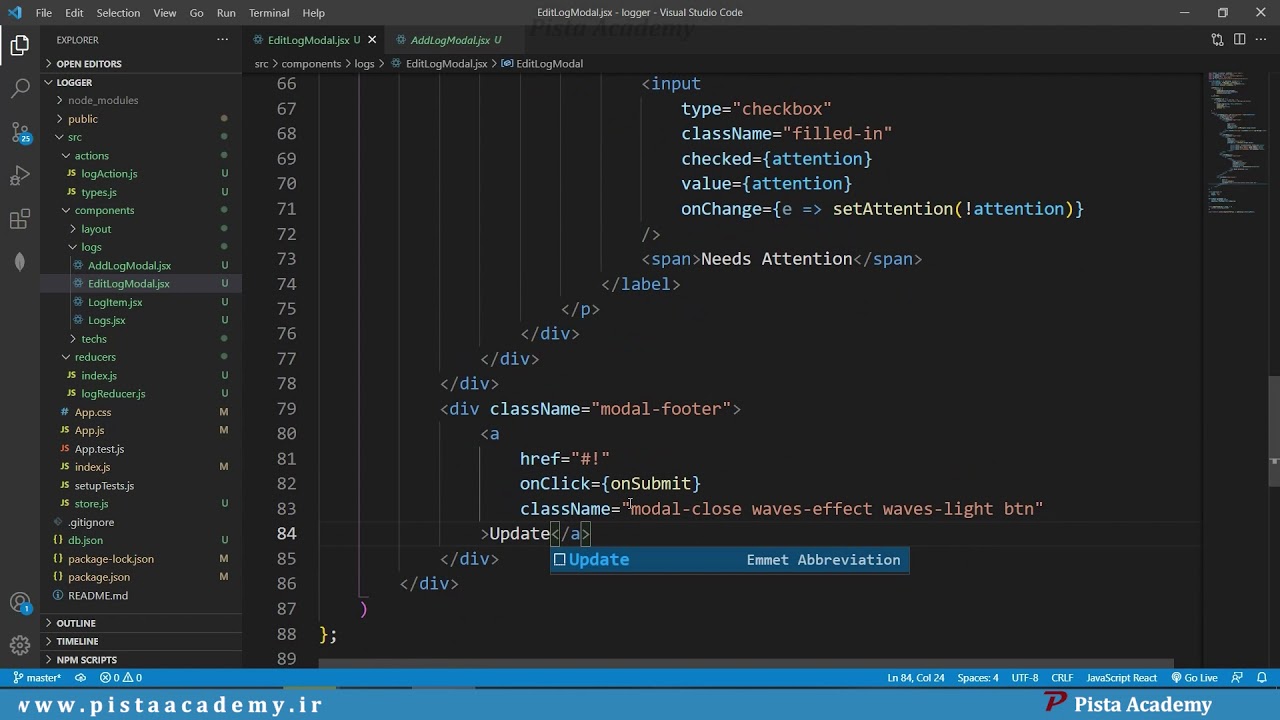Click the notifications bell in status bar
The width and height of the screenshot is (1280, 720).
(x=1261, y=678)
